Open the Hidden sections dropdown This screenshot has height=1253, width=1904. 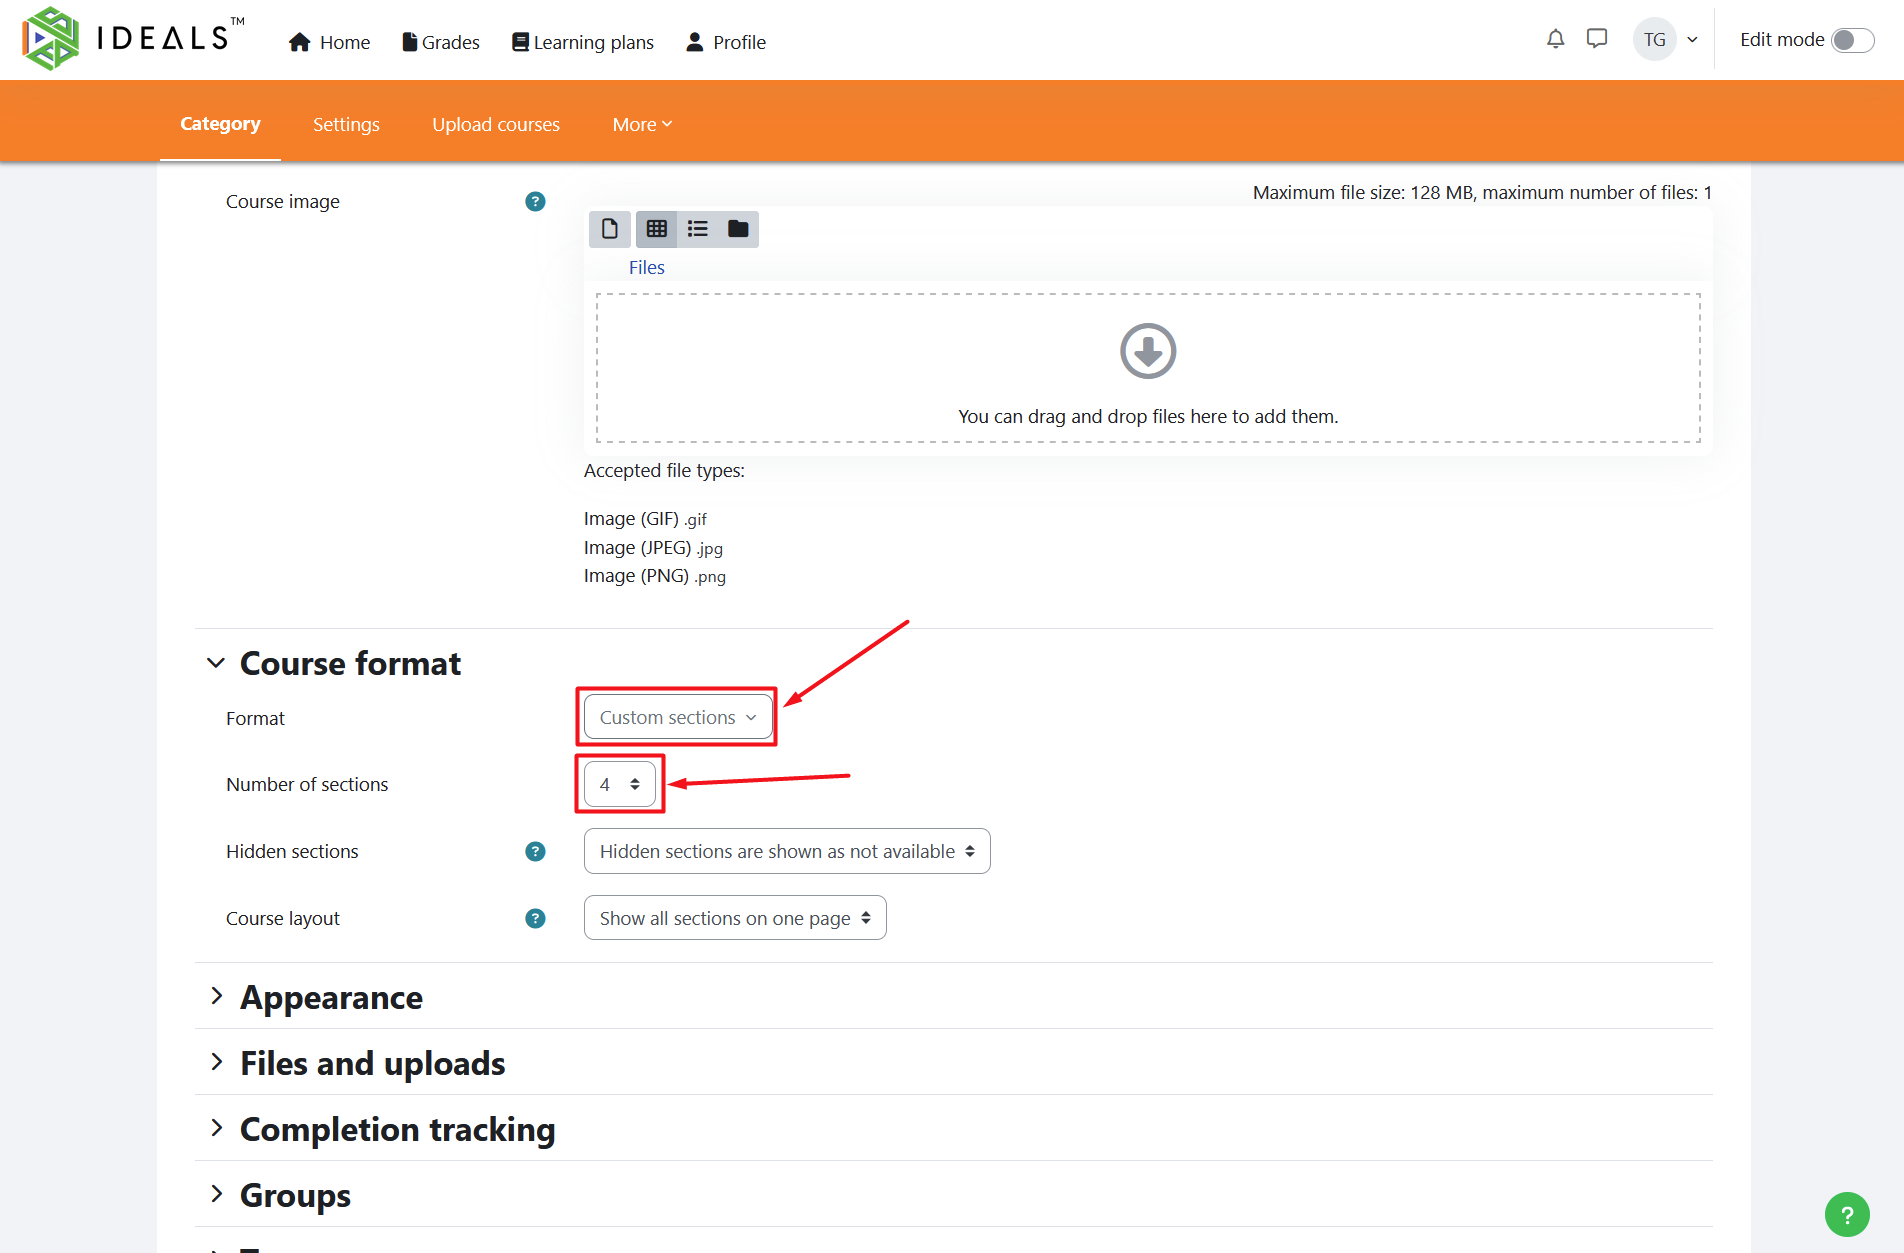click(786, 852)
